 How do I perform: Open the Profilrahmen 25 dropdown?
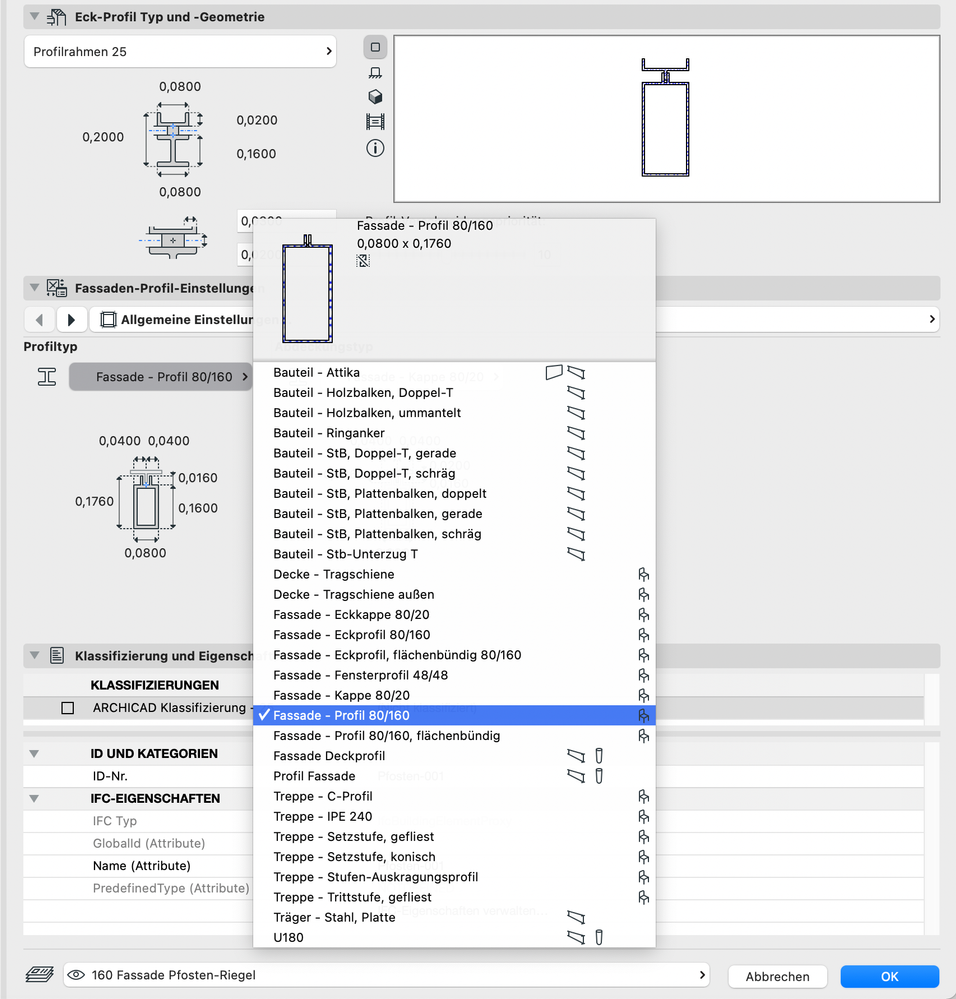coord(180,51)
